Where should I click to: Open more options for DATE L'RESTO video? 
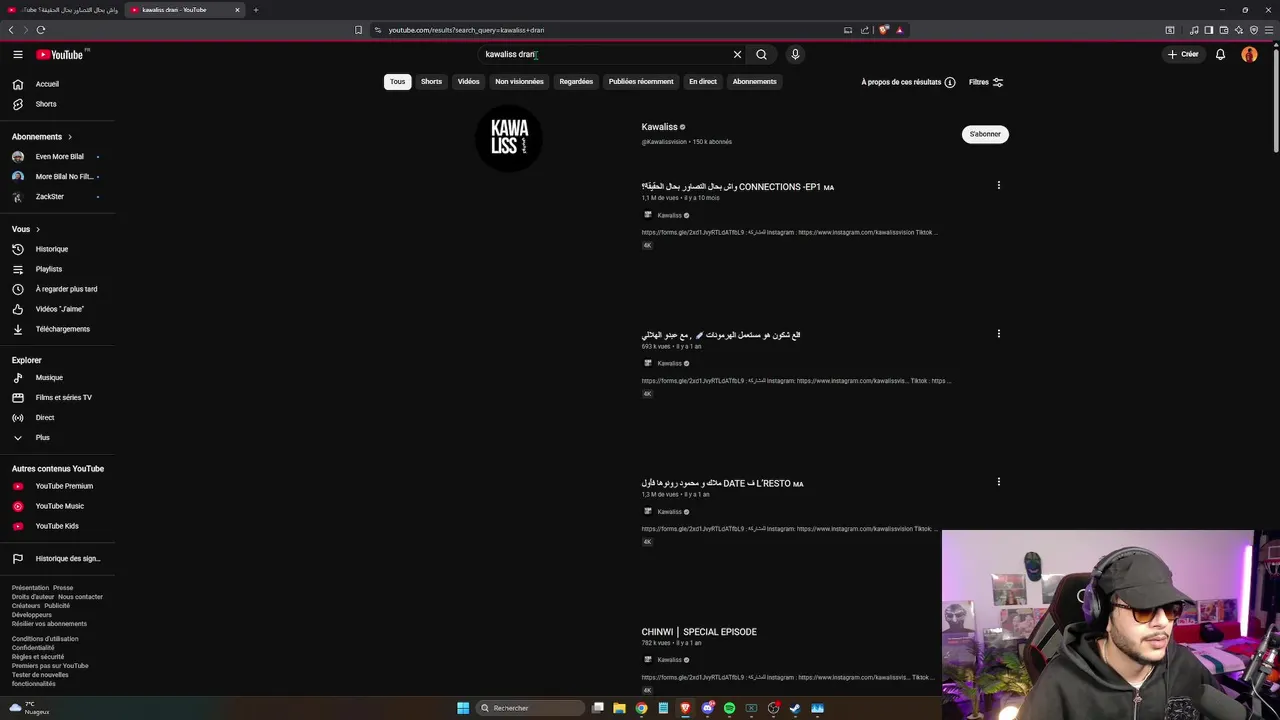pyautogui.click(x=998, y=481)
